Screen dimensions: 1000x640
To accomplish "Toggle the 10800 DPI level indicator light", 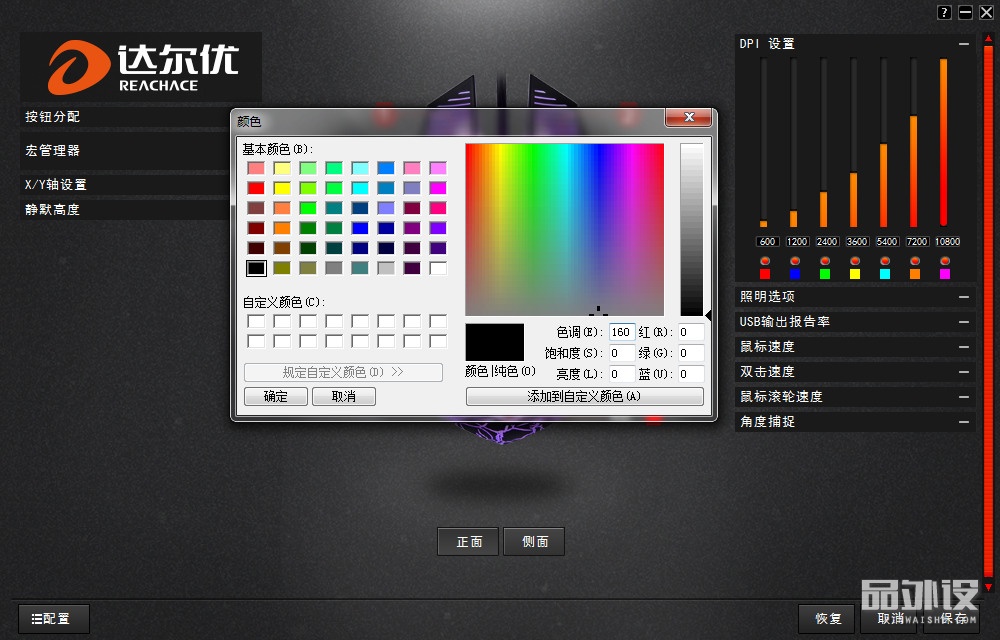I will point(945,260).
